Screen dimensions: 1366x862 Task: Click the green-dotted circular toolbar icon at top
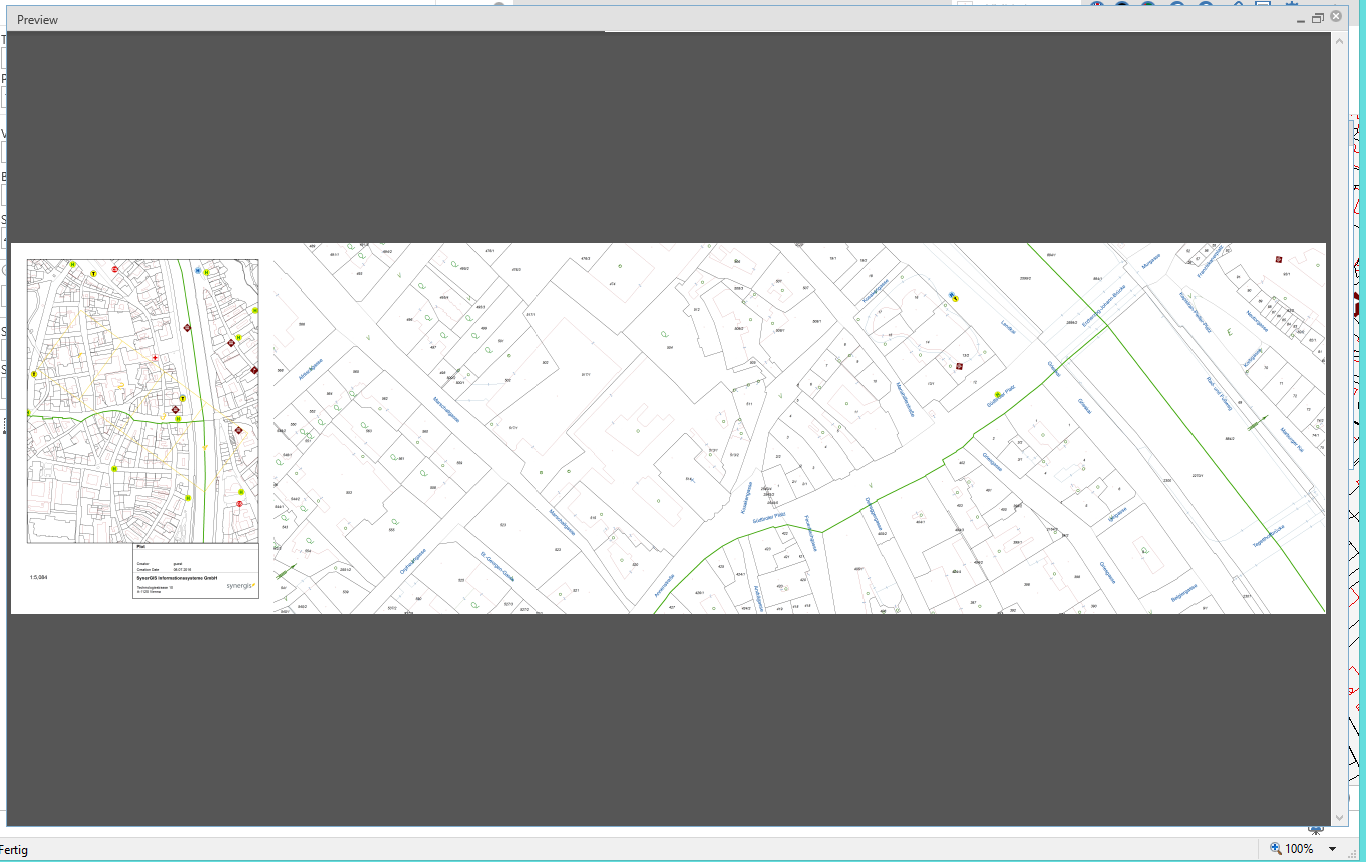(1148, 5)
